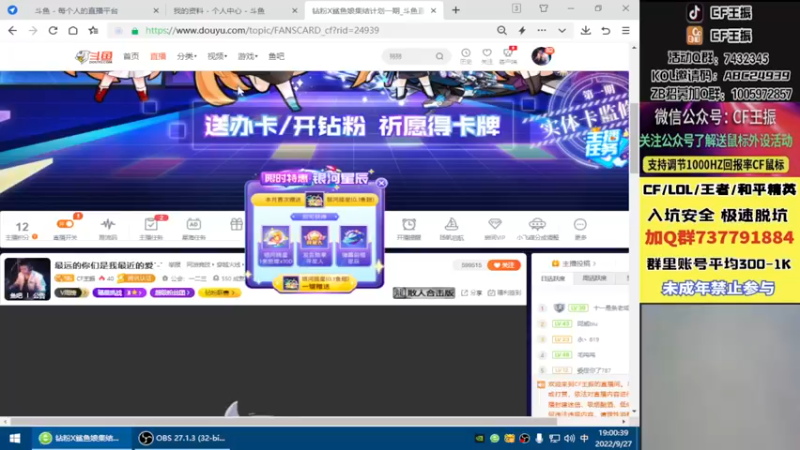This screenshot has width=800, height=450.
Task: Click the Douyu logo
Action: (94, 56)
